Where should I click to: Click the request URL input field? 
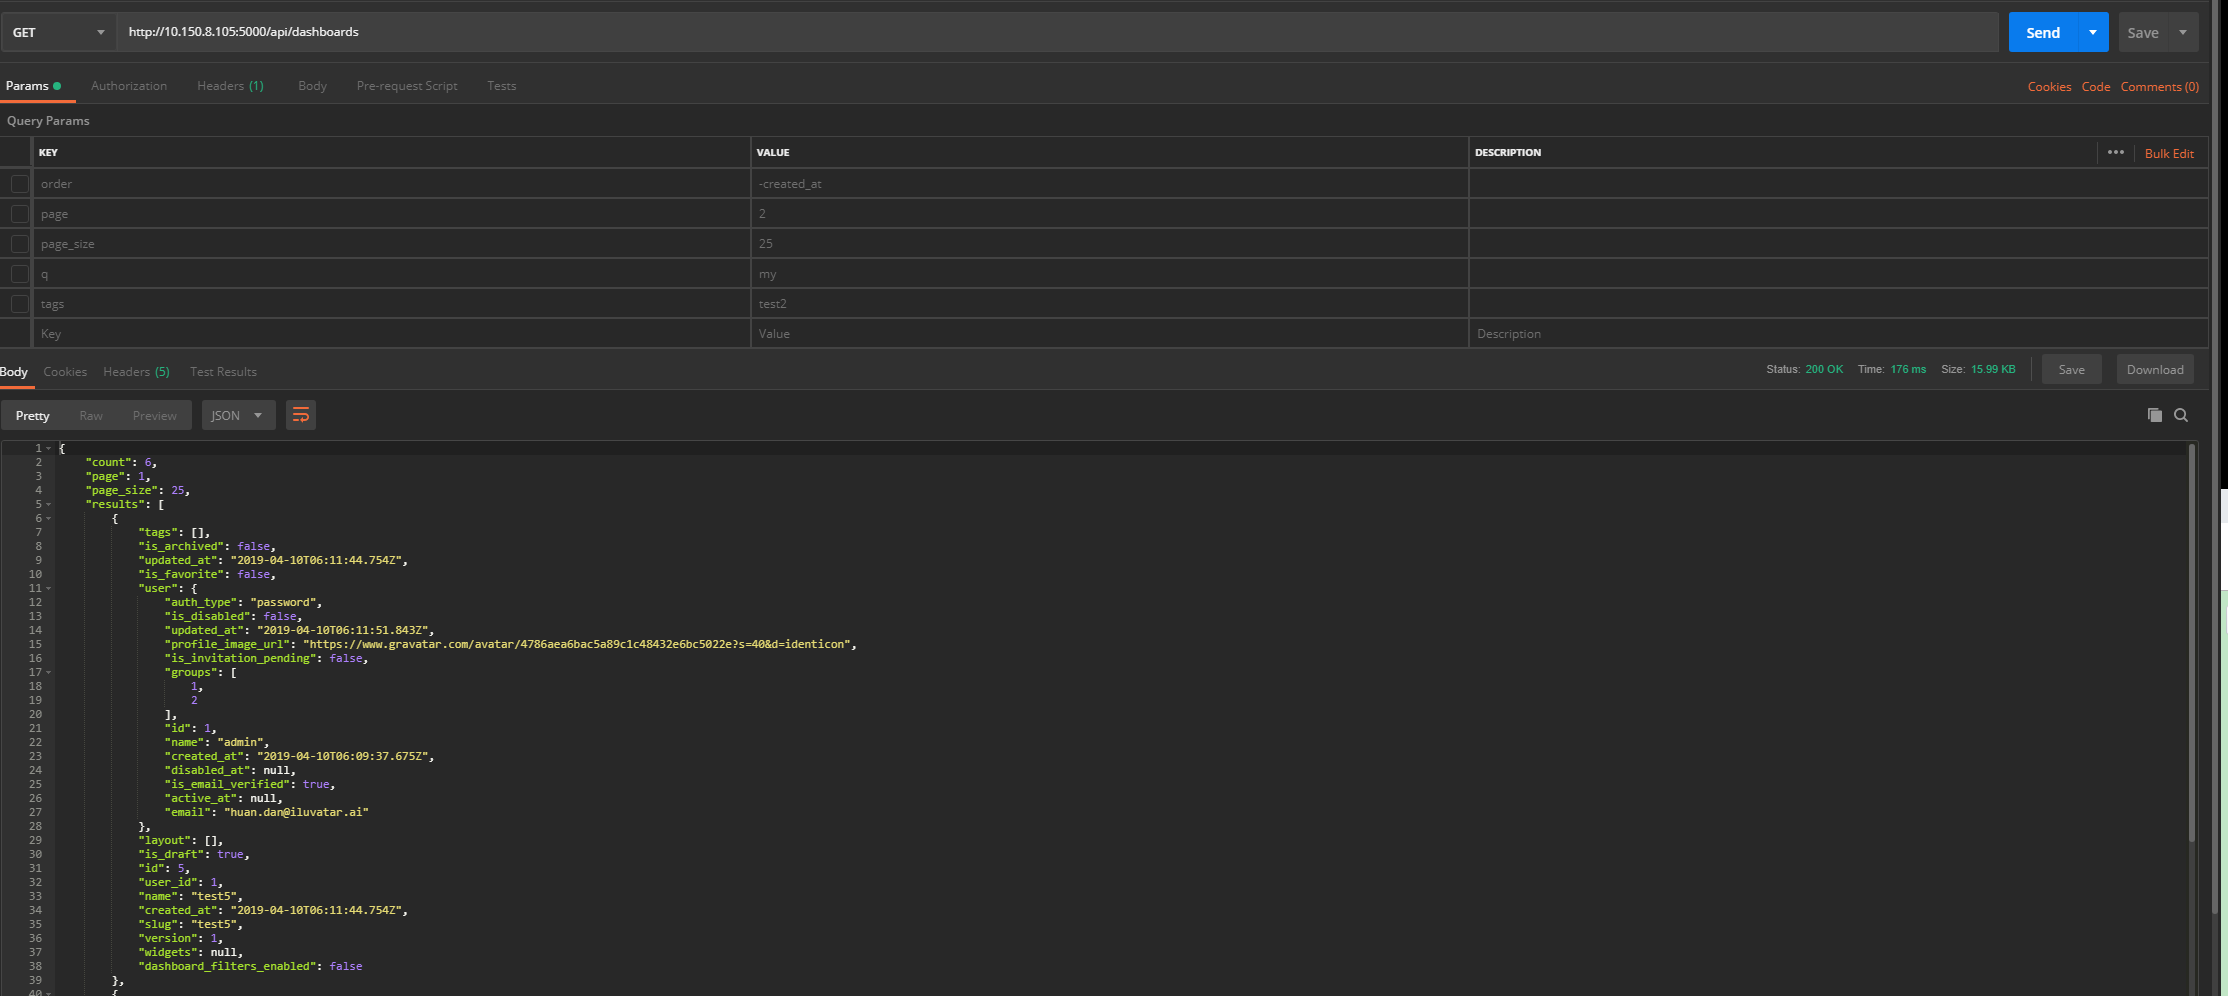click(600, 31)
